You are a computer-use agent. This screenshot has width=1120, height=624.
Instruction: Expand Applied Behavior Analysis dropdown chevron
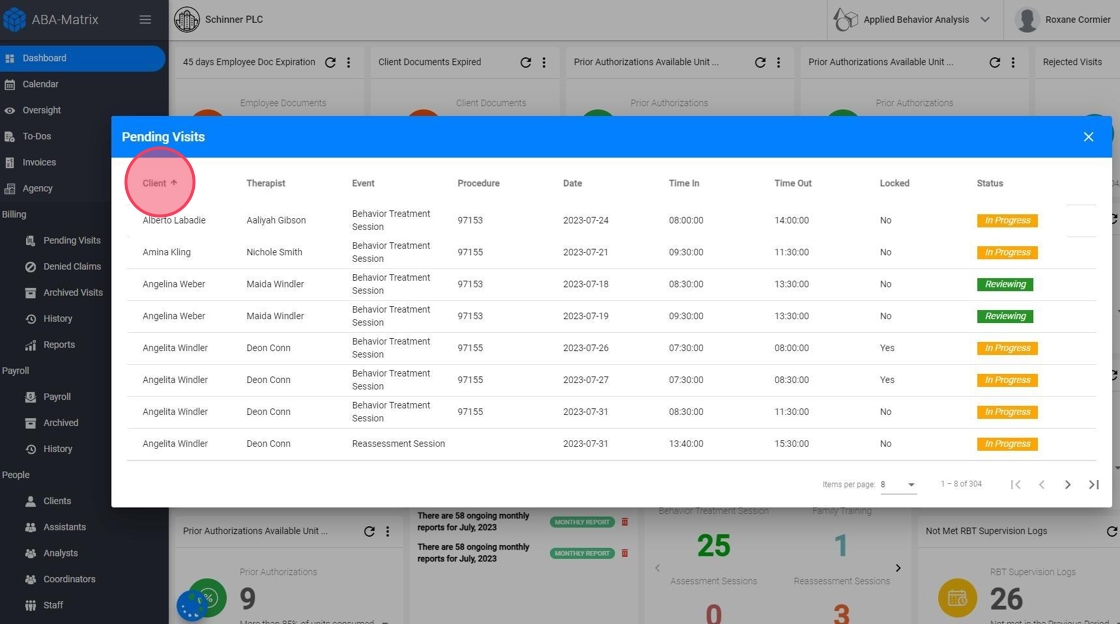pos(985,19)
